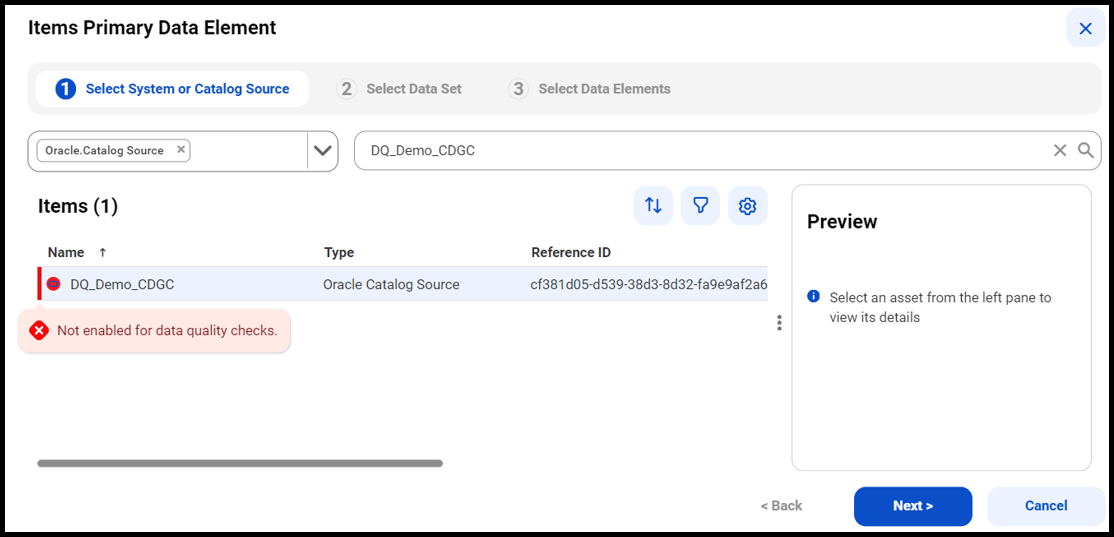This screenshot has width=1114, height=537.
Task: Click the blue info icon in Preview
Action: tap(814, 296)
